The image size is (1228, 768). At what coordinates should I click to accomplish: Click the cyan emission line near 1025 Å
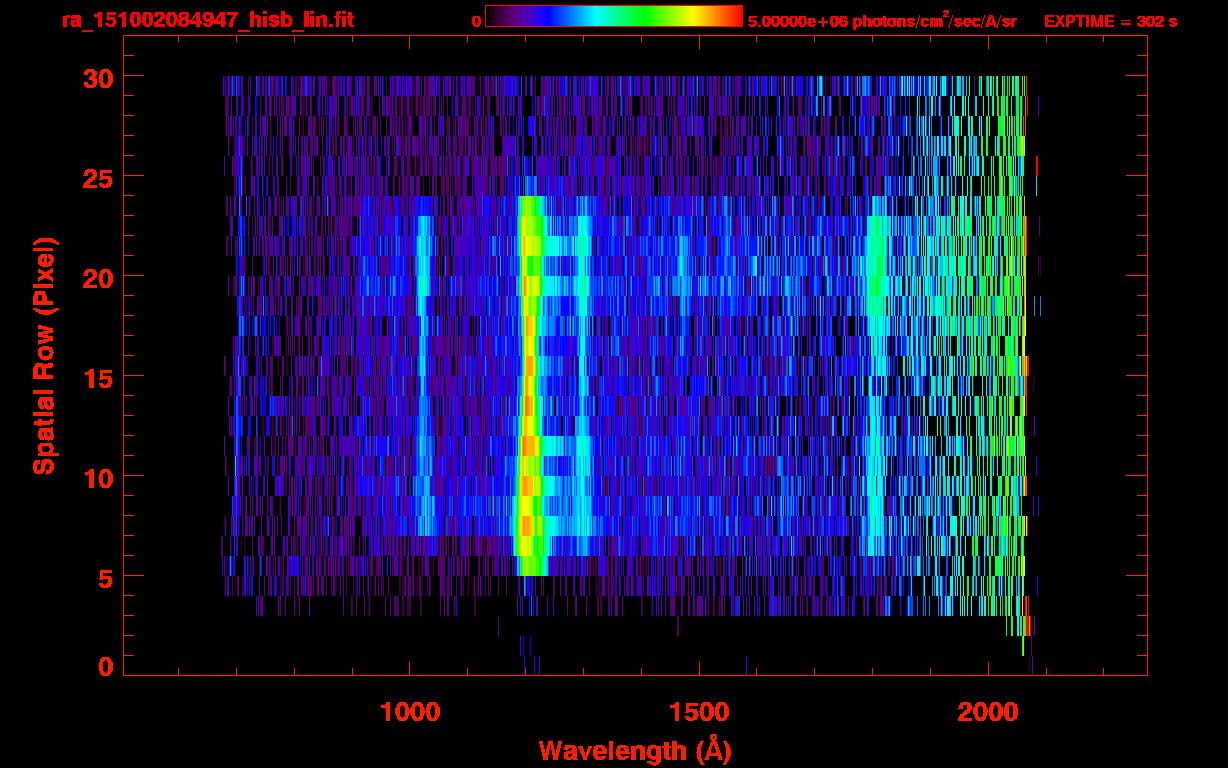coord(424,376)
